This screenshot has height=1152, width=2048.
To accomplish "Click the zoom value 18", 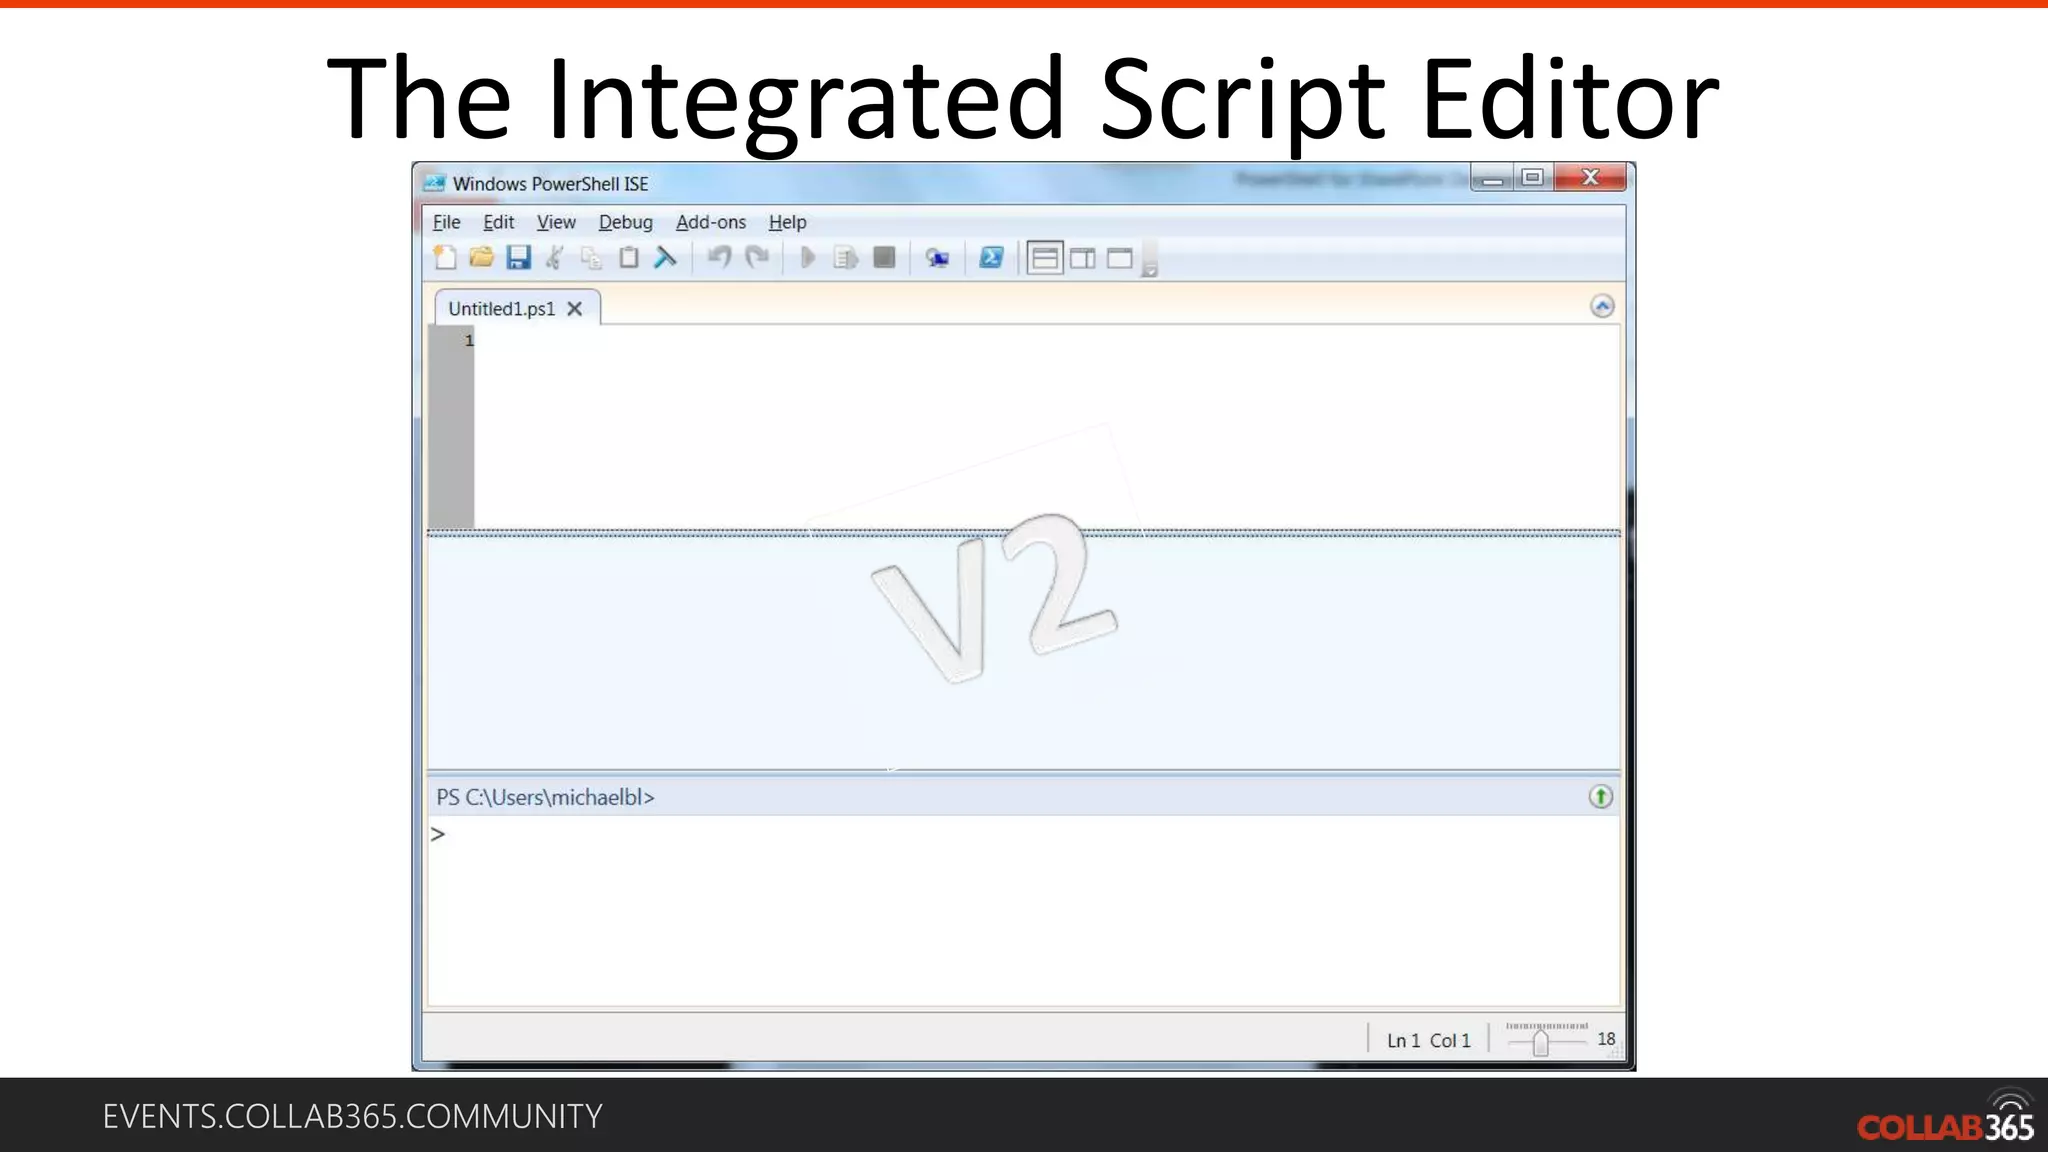I will point(1606,1039).
